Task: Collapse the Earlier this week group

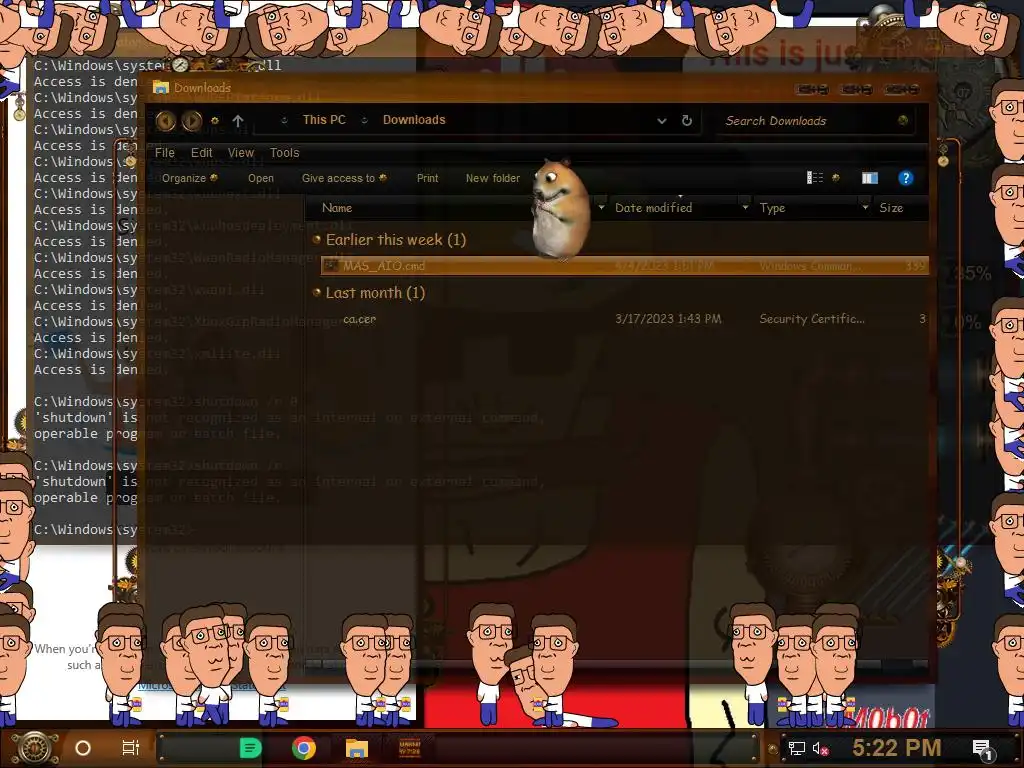Action: pos(317,240)
